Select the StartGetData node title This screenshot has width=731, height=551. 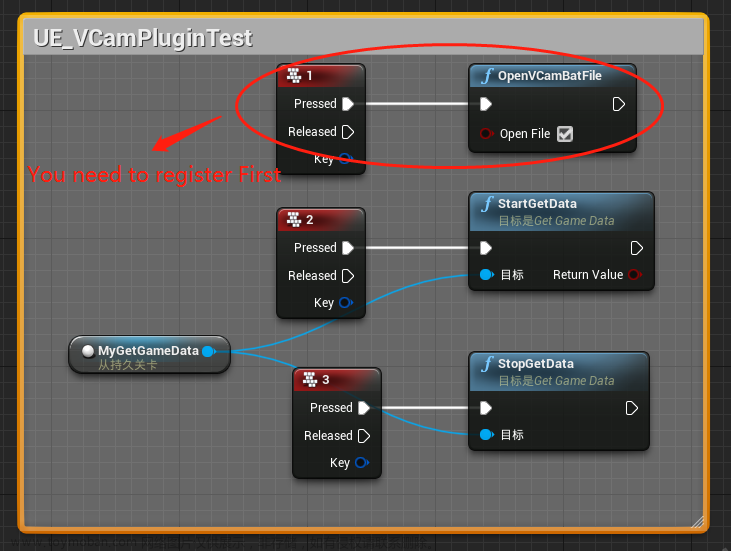[x=537, y=204]
